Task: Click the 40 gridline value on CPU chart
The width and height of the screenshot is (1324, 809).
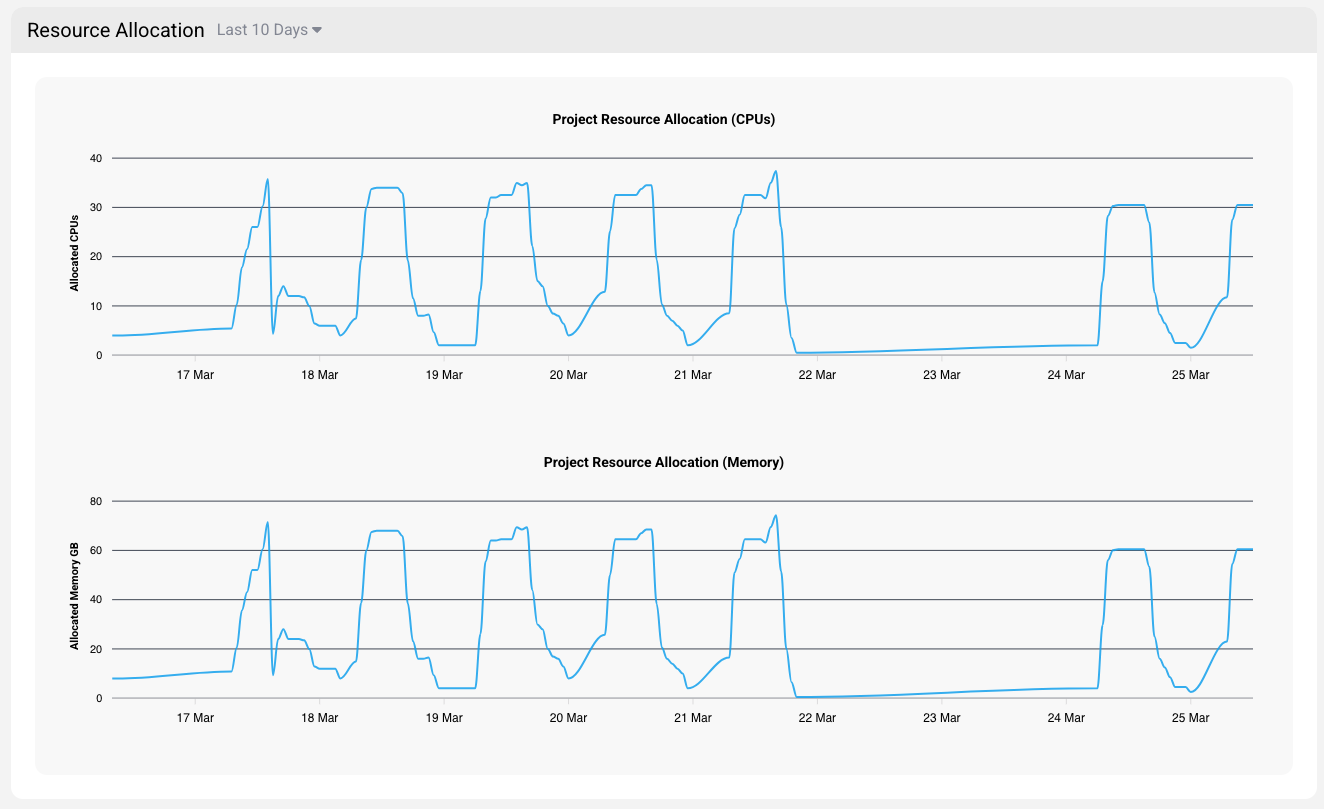Action: [97, 157]
